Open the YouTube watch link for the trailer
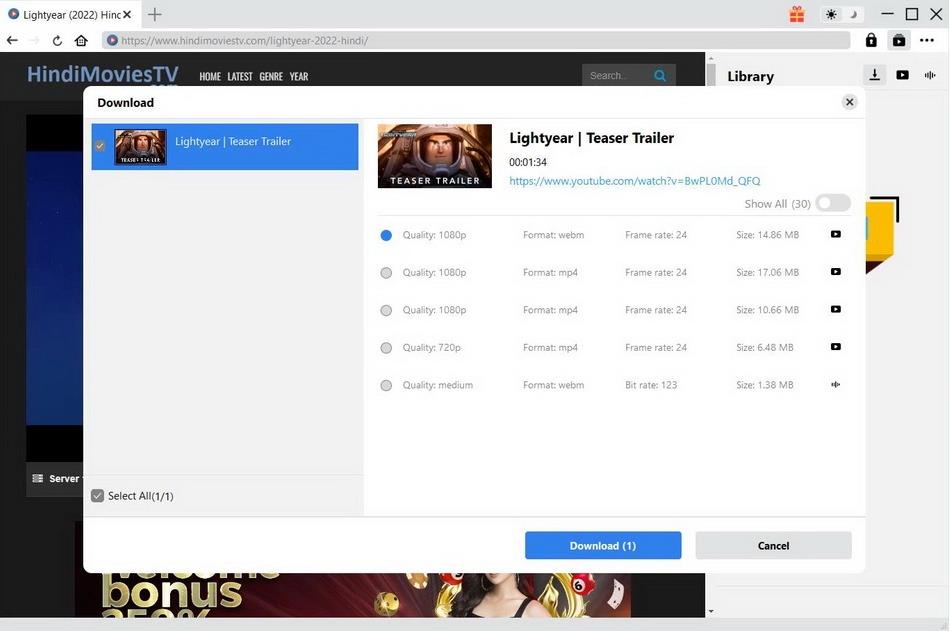The width and height of the screenshot is (950, 632). click(634, 181)
